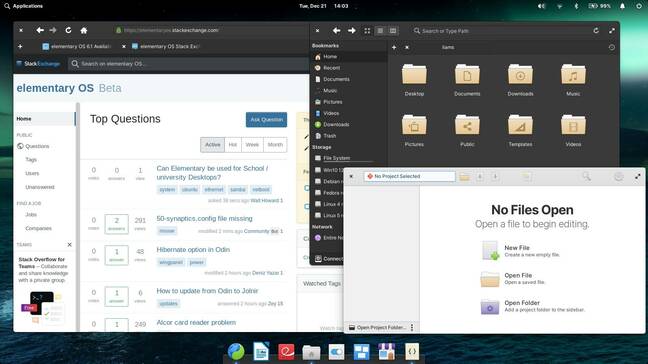Dismiss the Teams promo with X

69,245
